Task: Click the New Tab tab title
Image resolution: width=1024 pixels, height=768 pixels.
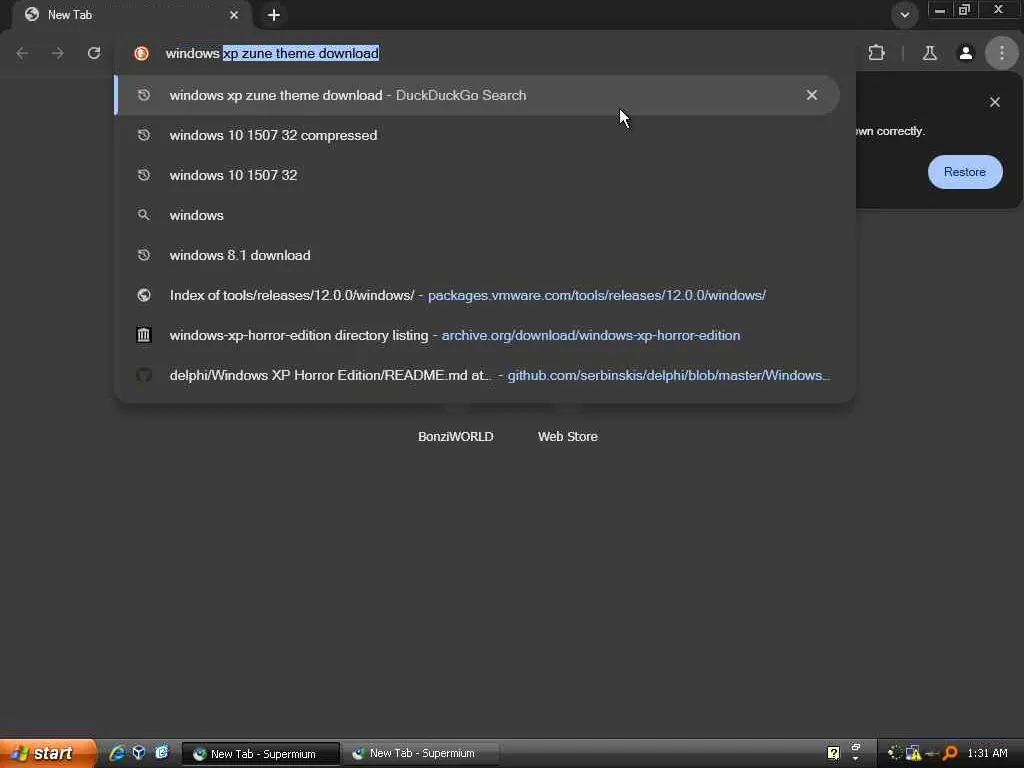Action: click(x=70, y=14)
